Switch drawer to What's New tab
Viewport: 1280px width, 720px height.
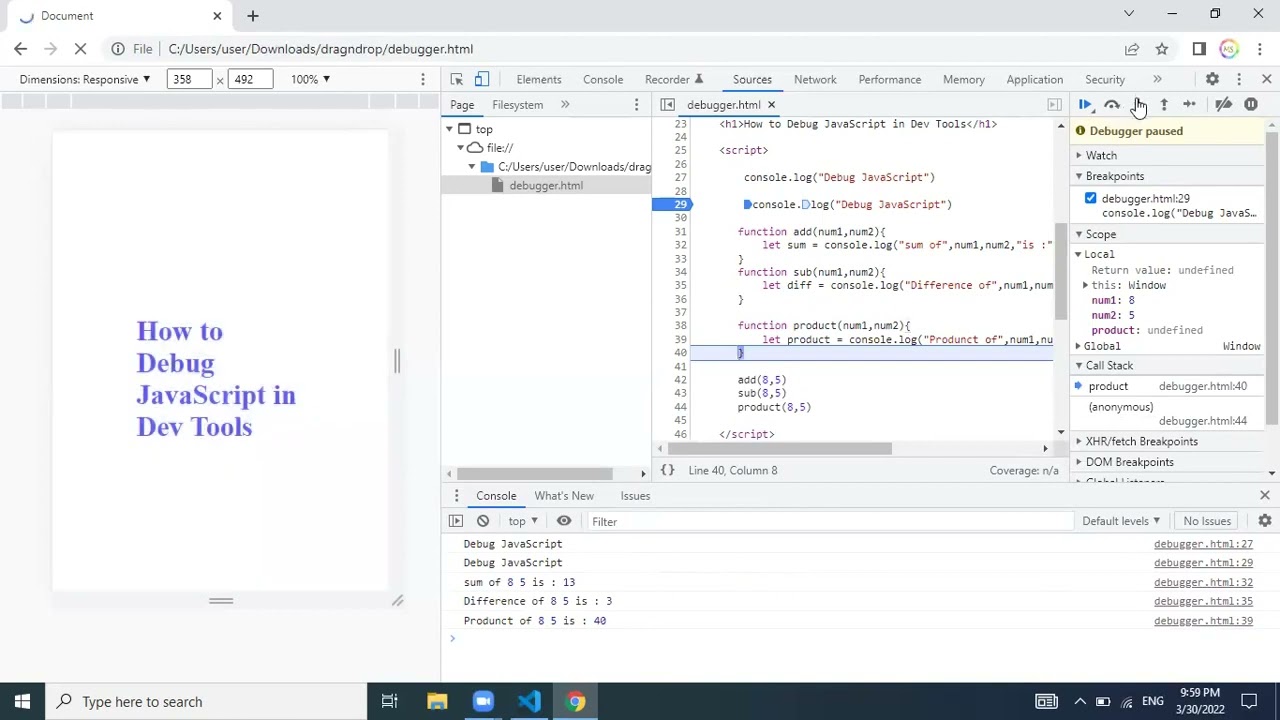pos(564,496)
